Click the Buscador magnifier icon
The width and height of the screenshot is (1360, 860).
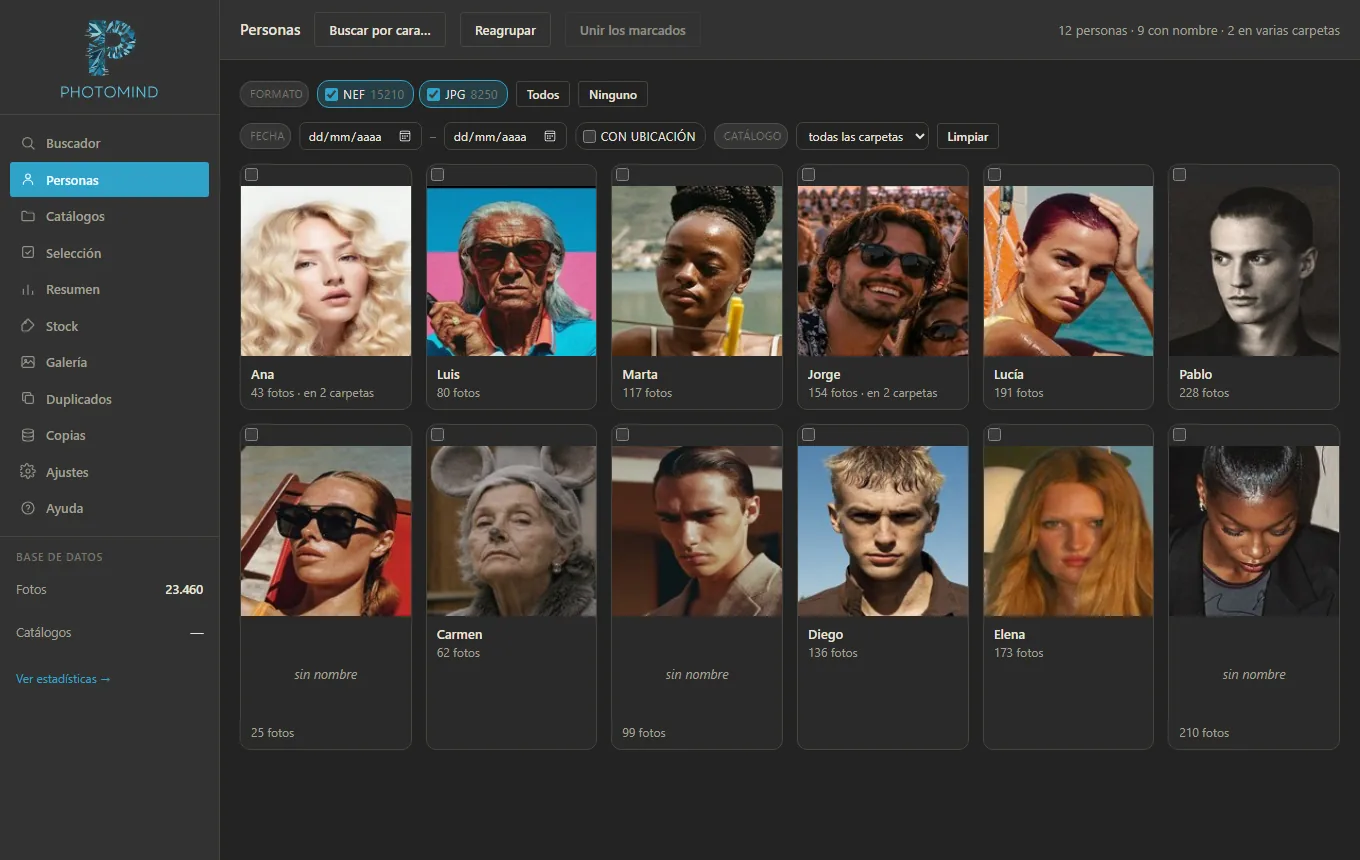(28, 143)
